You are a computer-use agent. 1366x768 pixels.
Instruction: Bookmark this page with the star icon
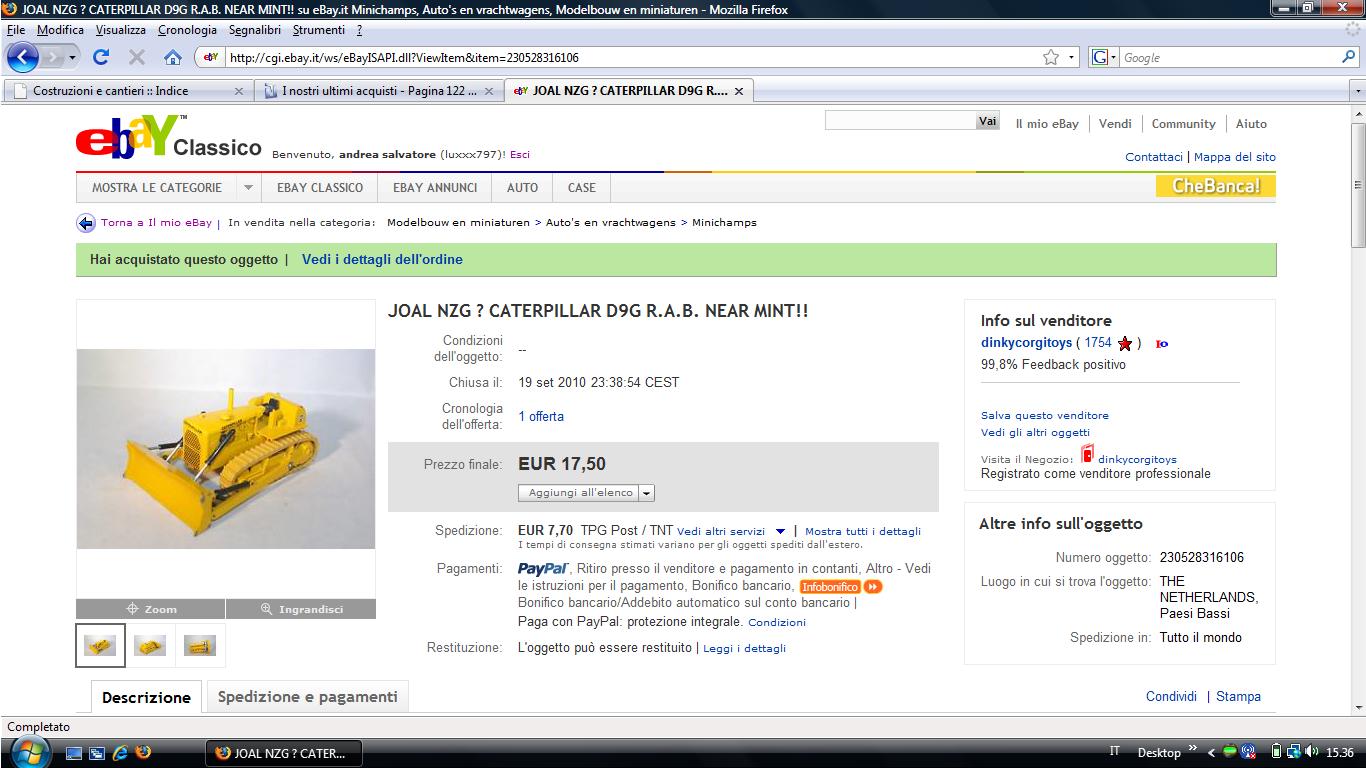1051,57
